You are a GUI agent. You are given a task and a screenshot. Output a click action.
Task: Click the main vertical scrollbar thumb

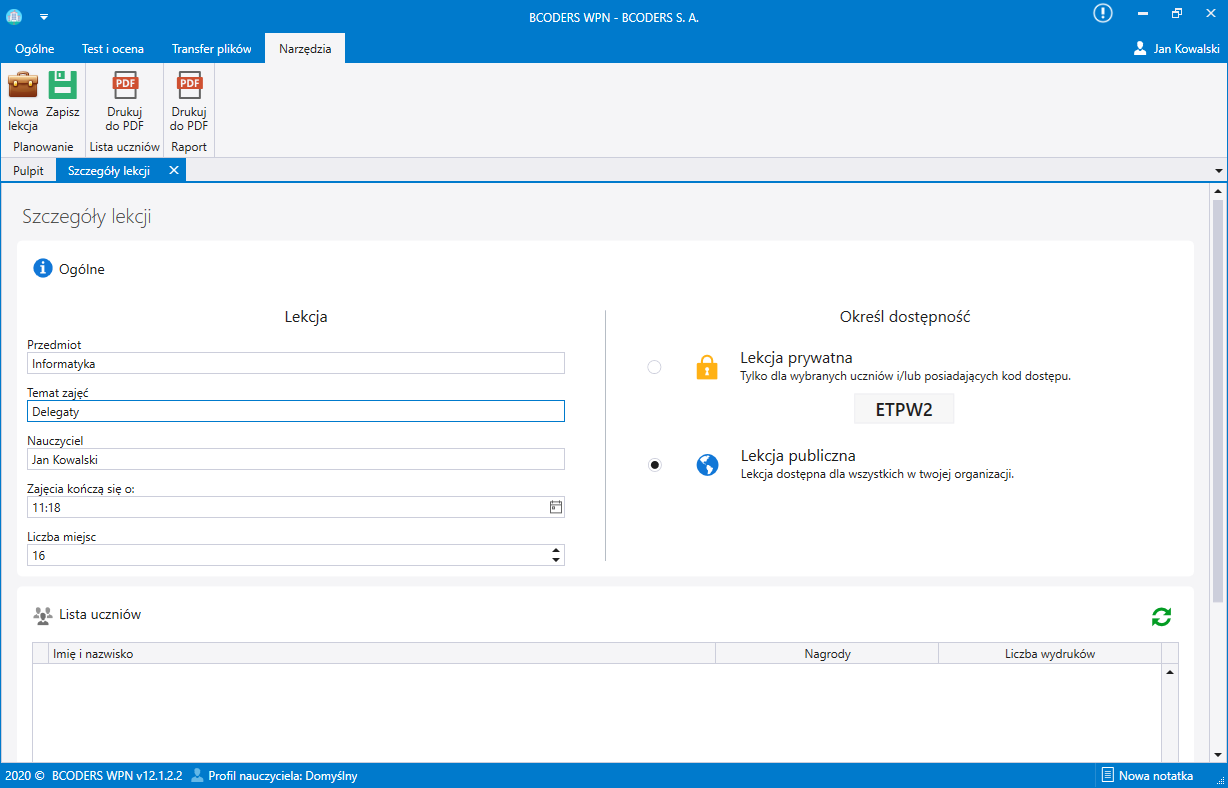(x=1218, y=401)
